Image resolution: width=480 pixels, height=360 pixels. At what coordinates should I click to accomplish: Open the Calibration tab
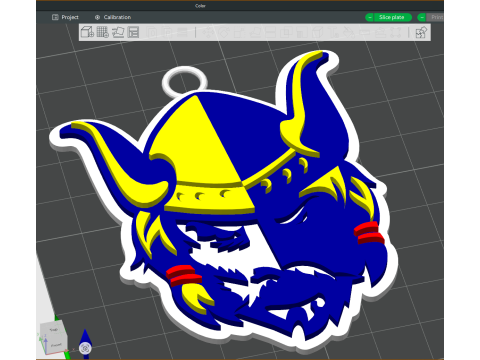113,17
